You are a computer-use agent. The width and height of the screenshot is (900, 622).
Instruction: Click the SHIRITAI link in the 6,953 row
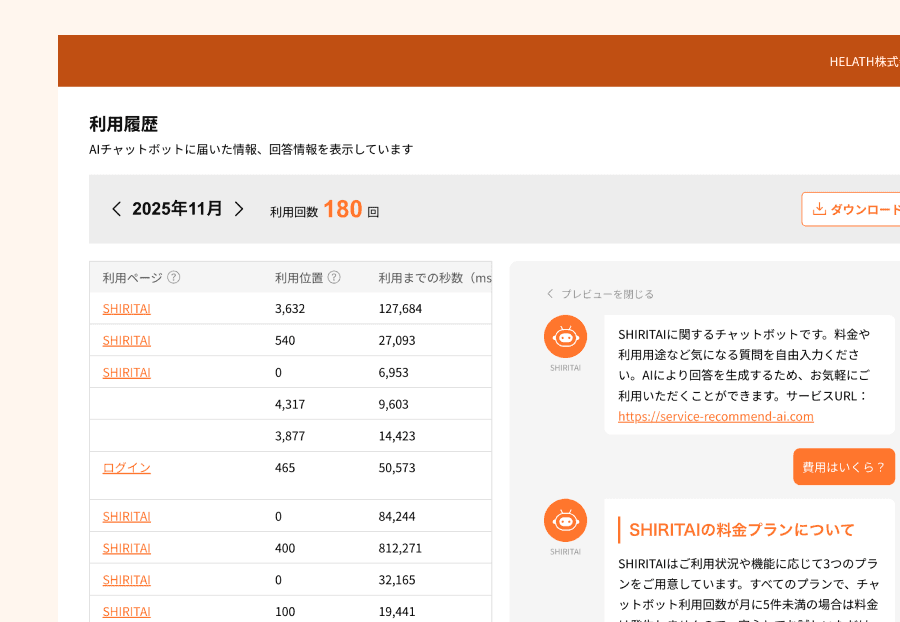click(x=127, y=372)
